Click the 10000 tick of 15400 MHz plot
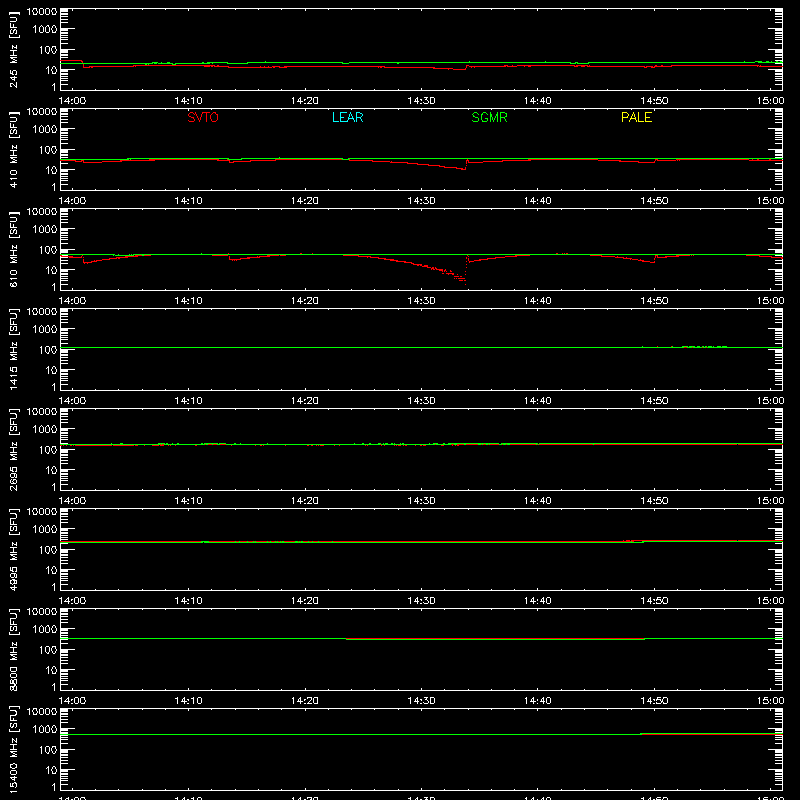This screenshot has height=800, width=800. [x=42, y=712]
